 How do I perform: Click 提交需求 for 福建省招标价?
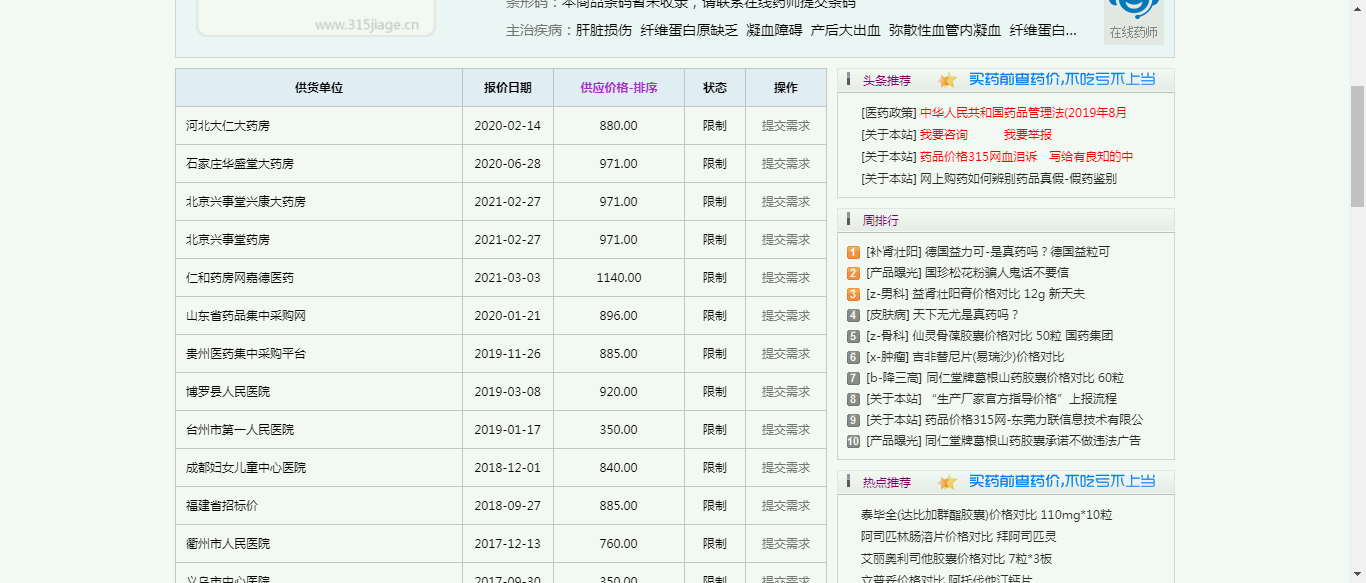(786, 506)
